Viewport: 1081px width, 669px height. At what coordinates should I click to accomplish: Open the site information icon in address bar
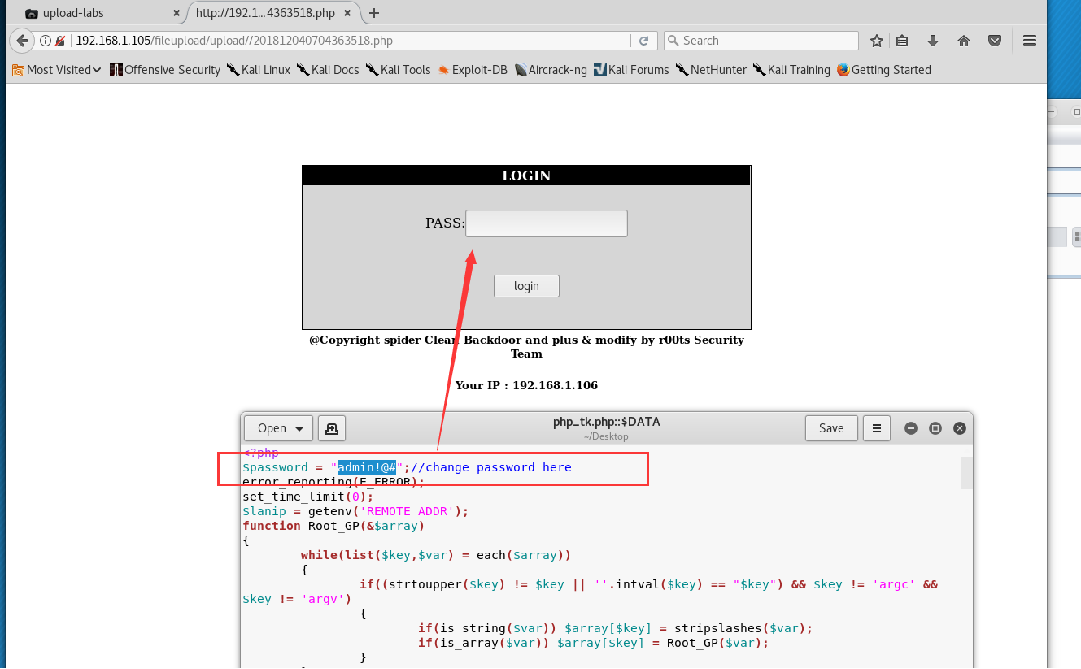pyautogui.click(x=46, y=41)
